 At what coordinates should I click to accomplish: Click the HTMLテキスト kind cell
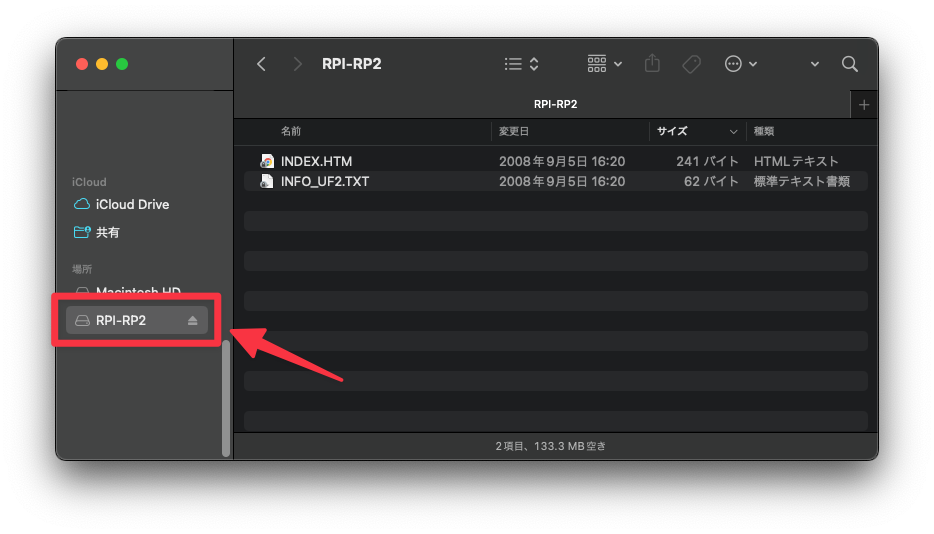point(796,162)
